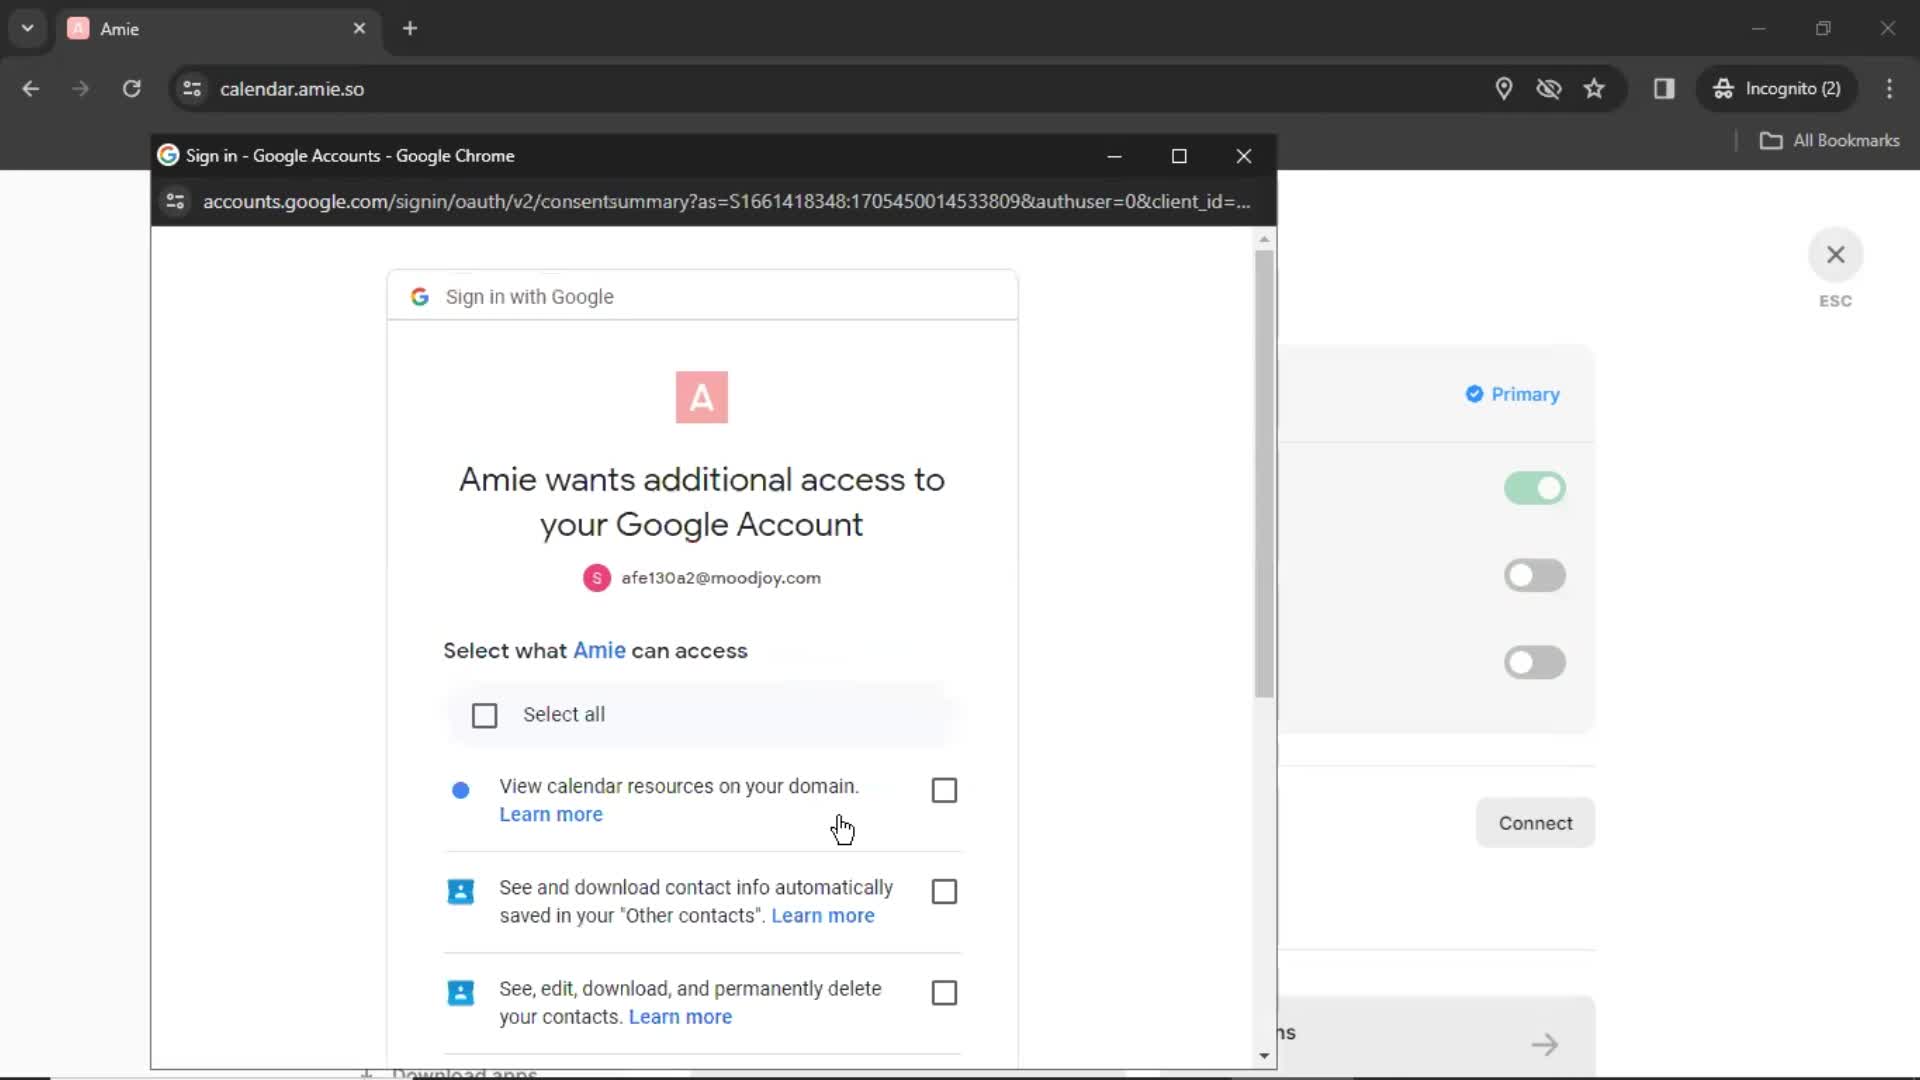The image size is (1920, 1080).
Task: Enable the third calendar sync toggle
Action: pyautogui.click(x=1536, y=662)
